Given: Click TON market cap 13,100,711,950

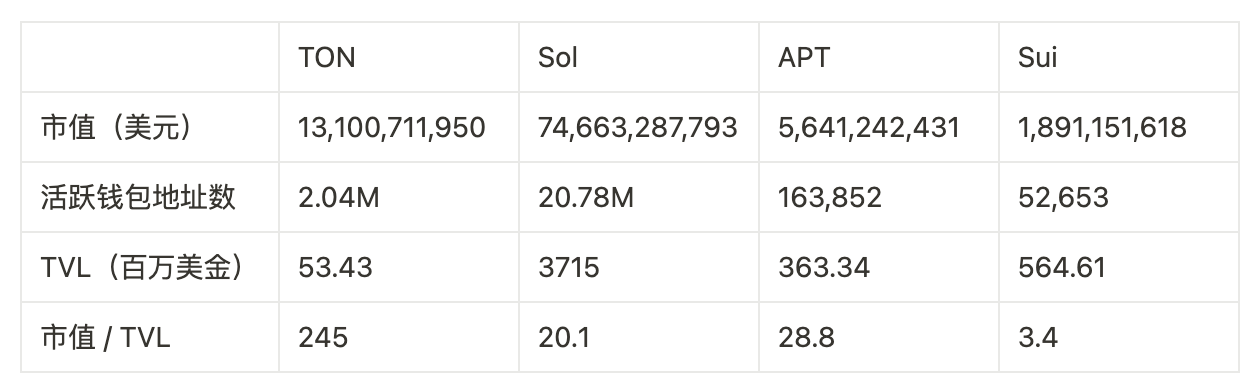Looking at the screenshot, I should click(x=392, y=128).
